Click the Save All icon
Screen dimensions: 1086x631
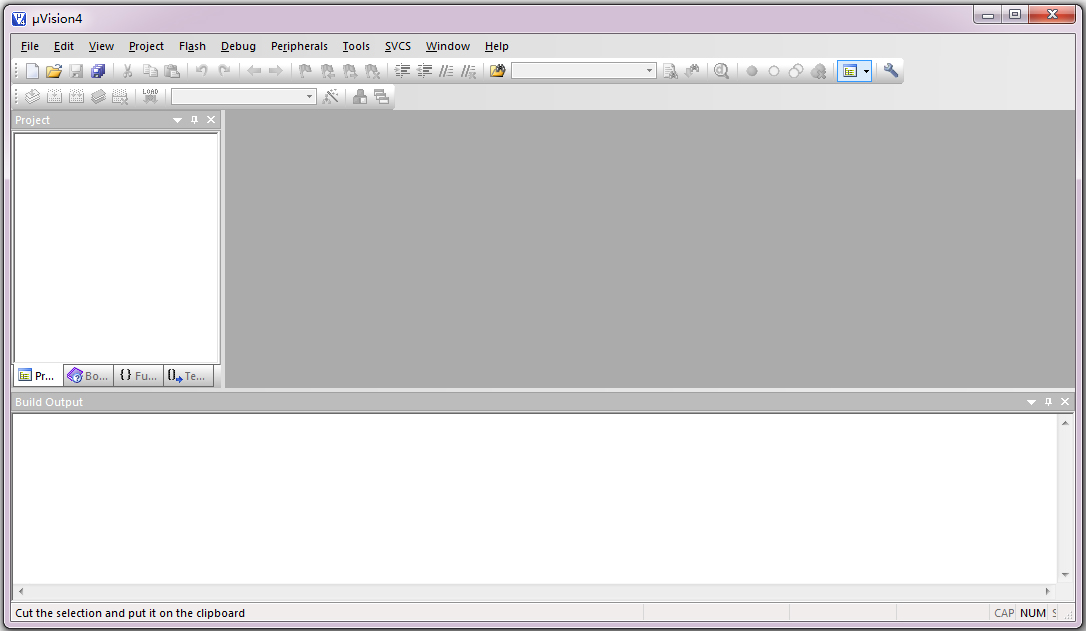tap(98, 71)
